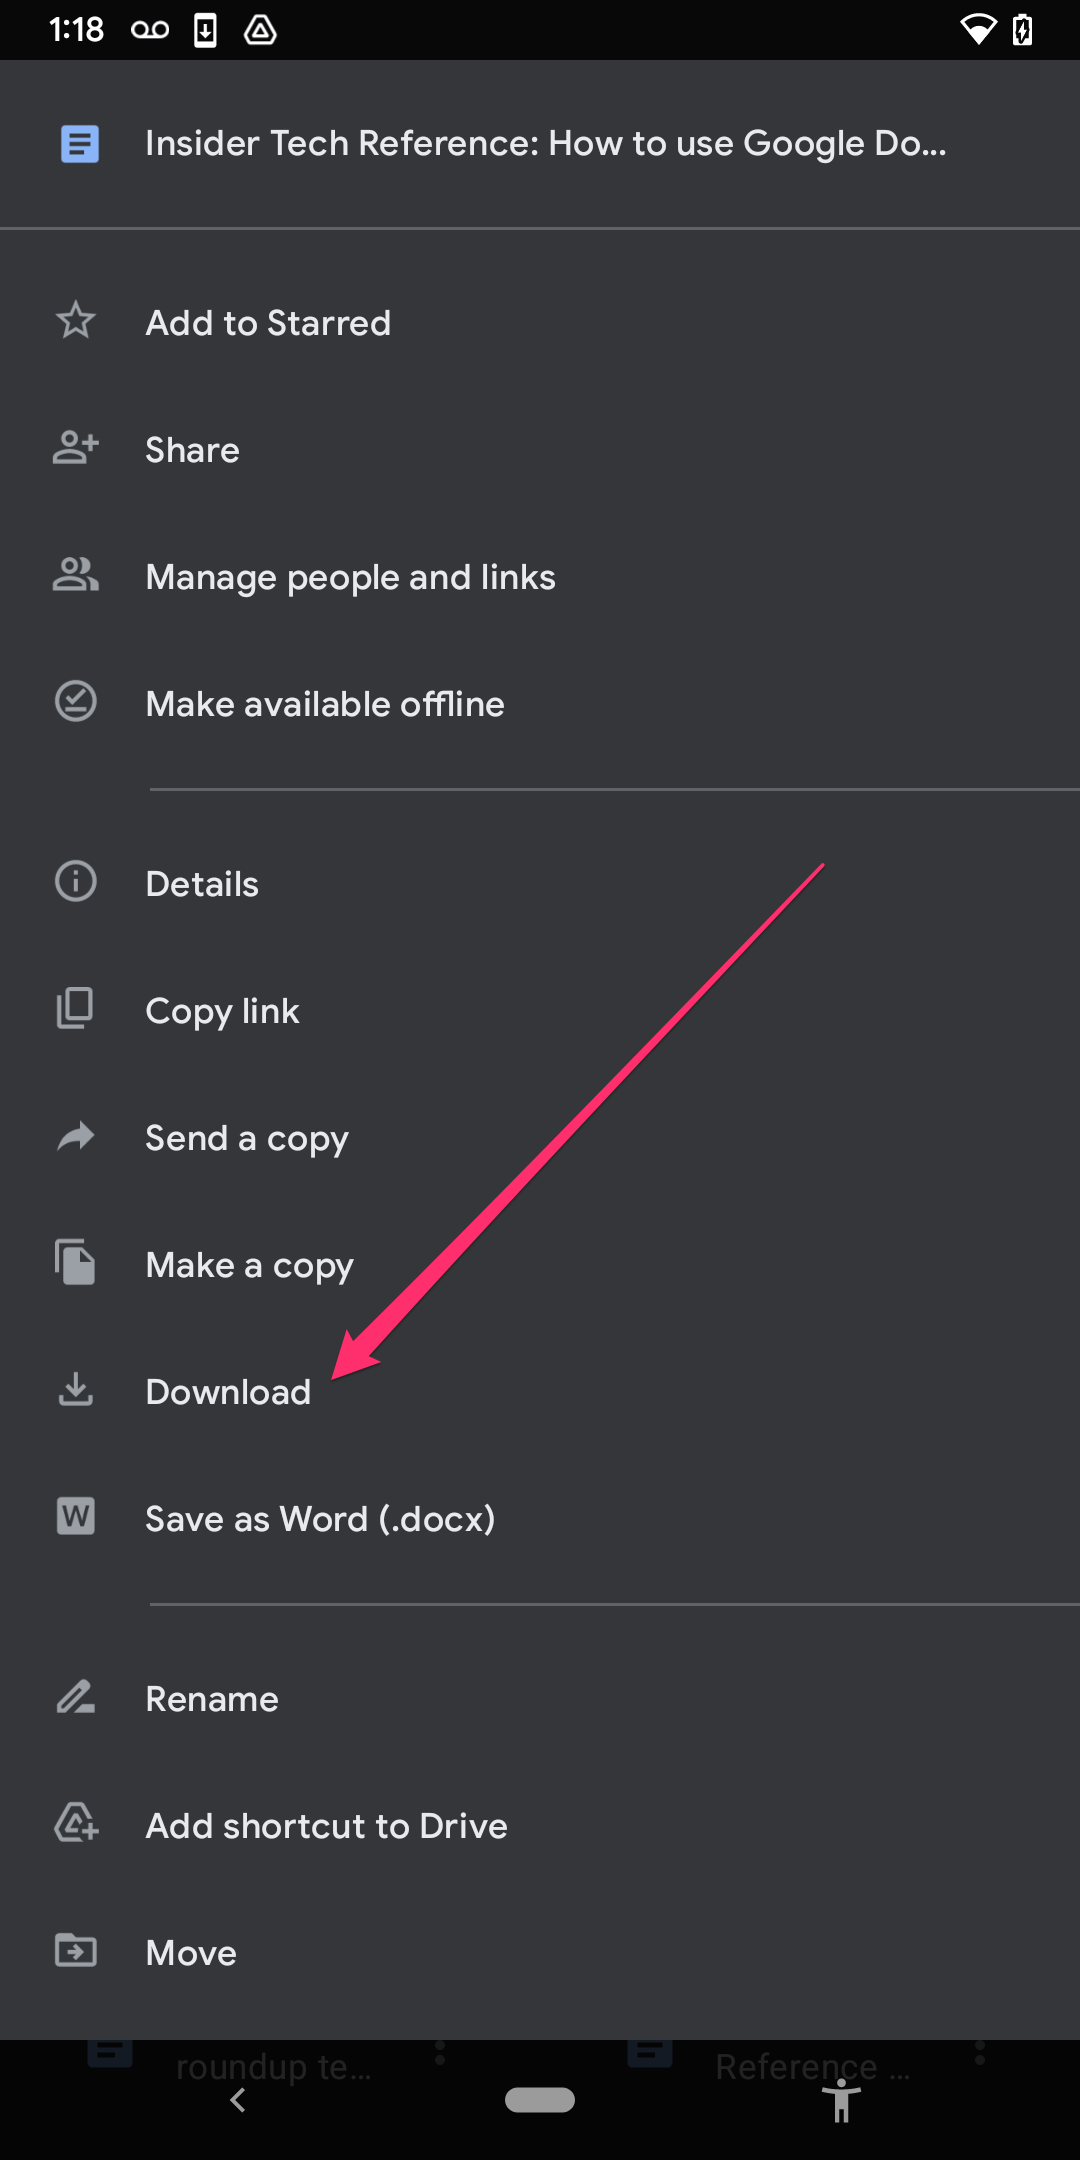
Task: Tap the duplicate file icon beside Make a copy
Action: (x=75, y=1262)
